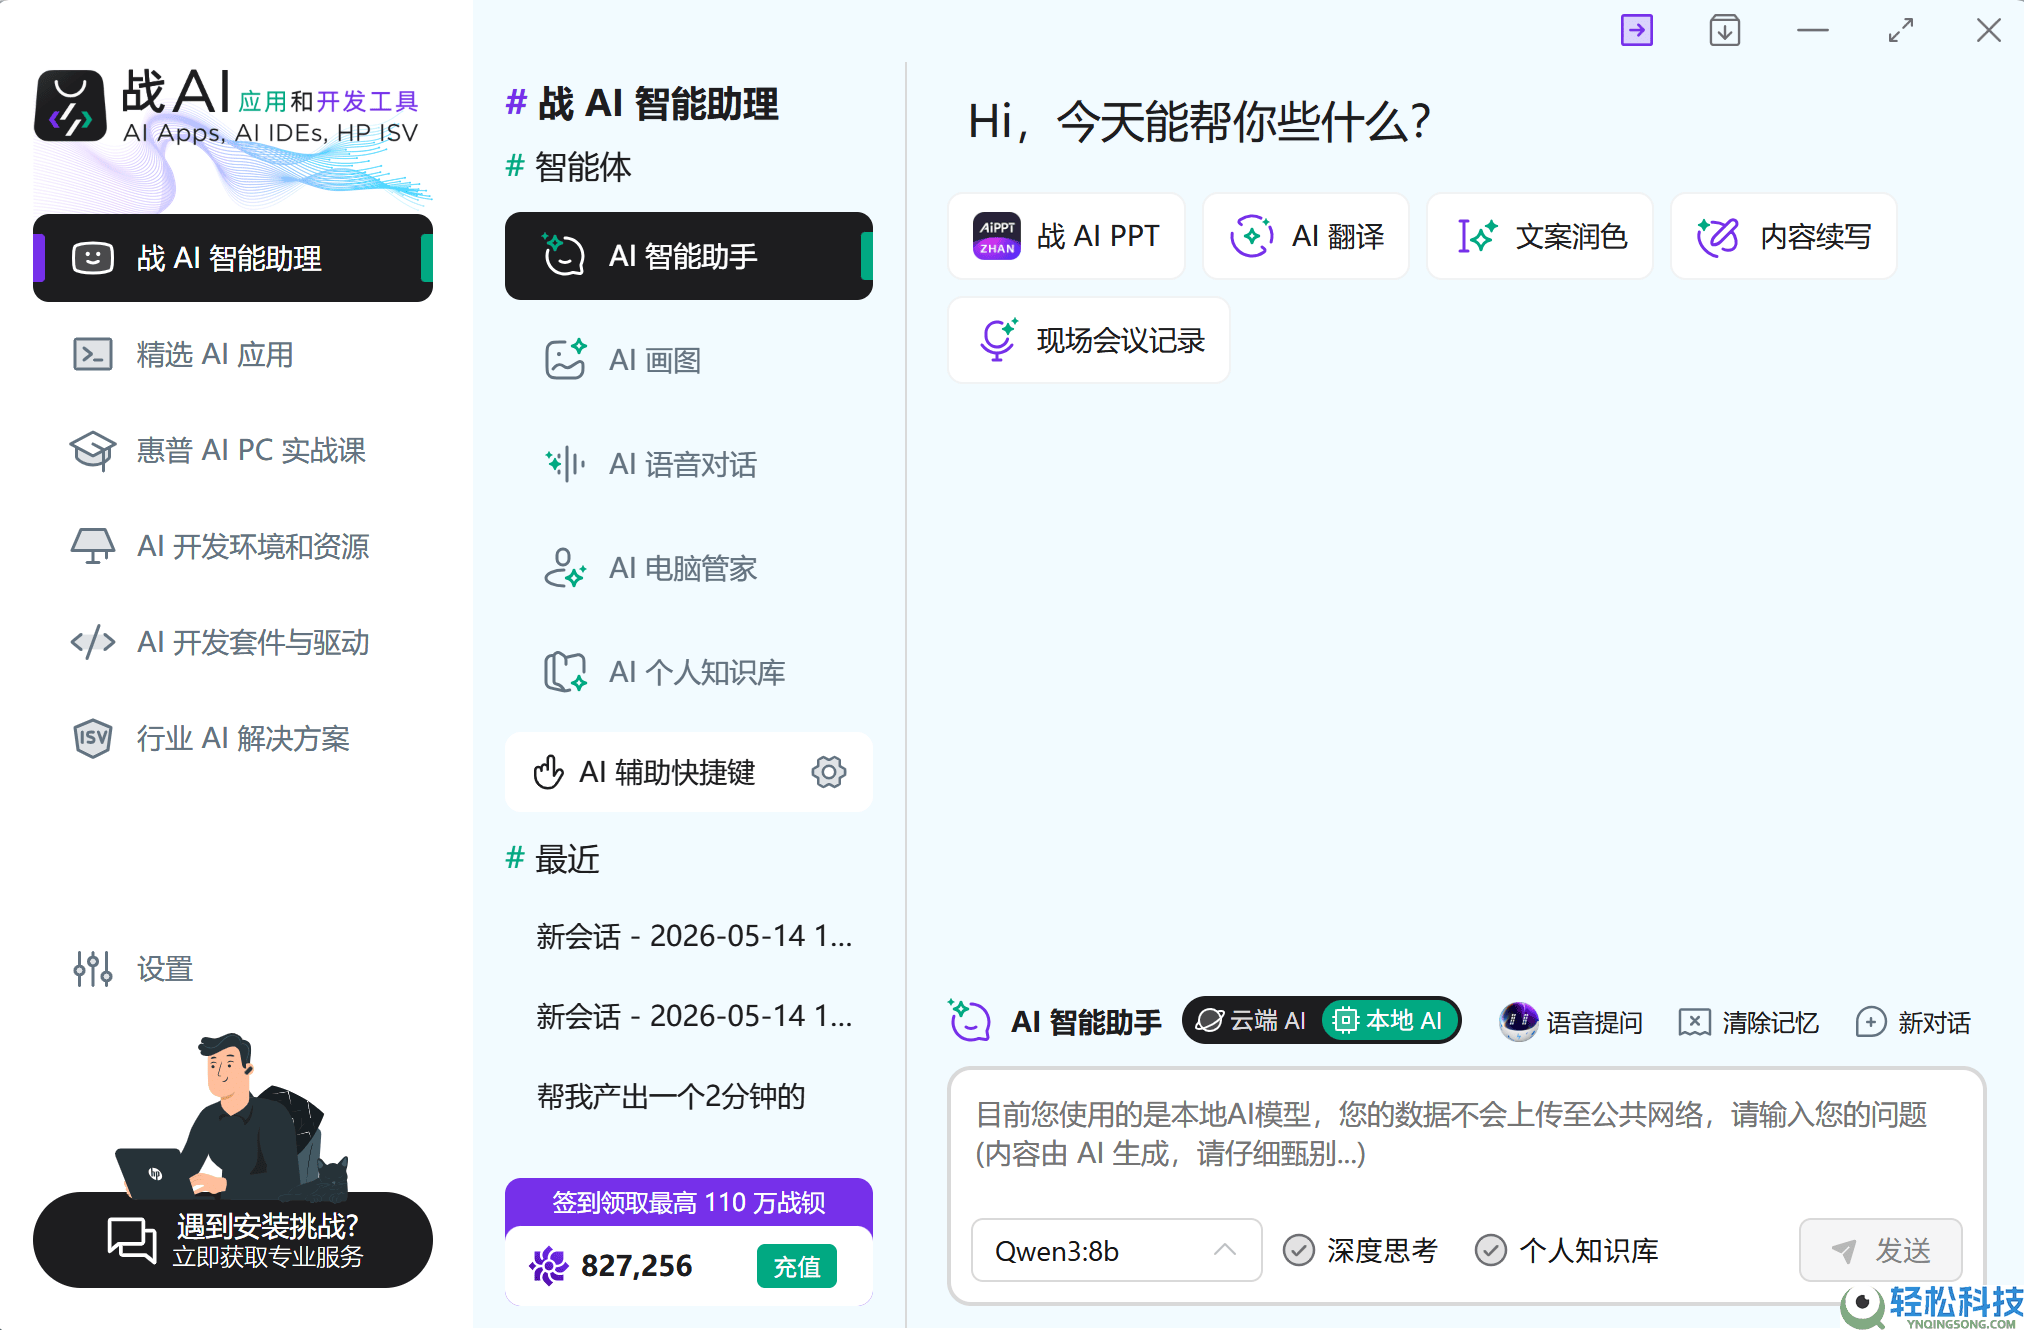Open 战 AI 智能助理 in the left sidebar
The image size is (2024, 1330).
[x=233, y=258]
